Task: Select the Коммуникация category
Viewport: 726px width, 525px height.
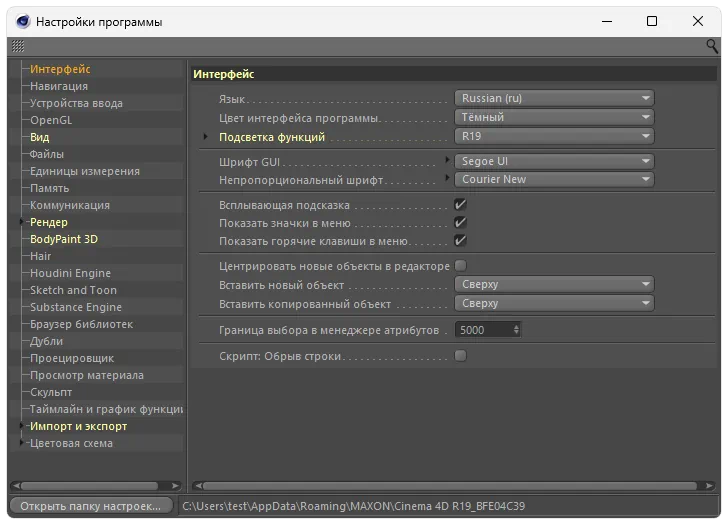Action: click(x=70, y=205)
